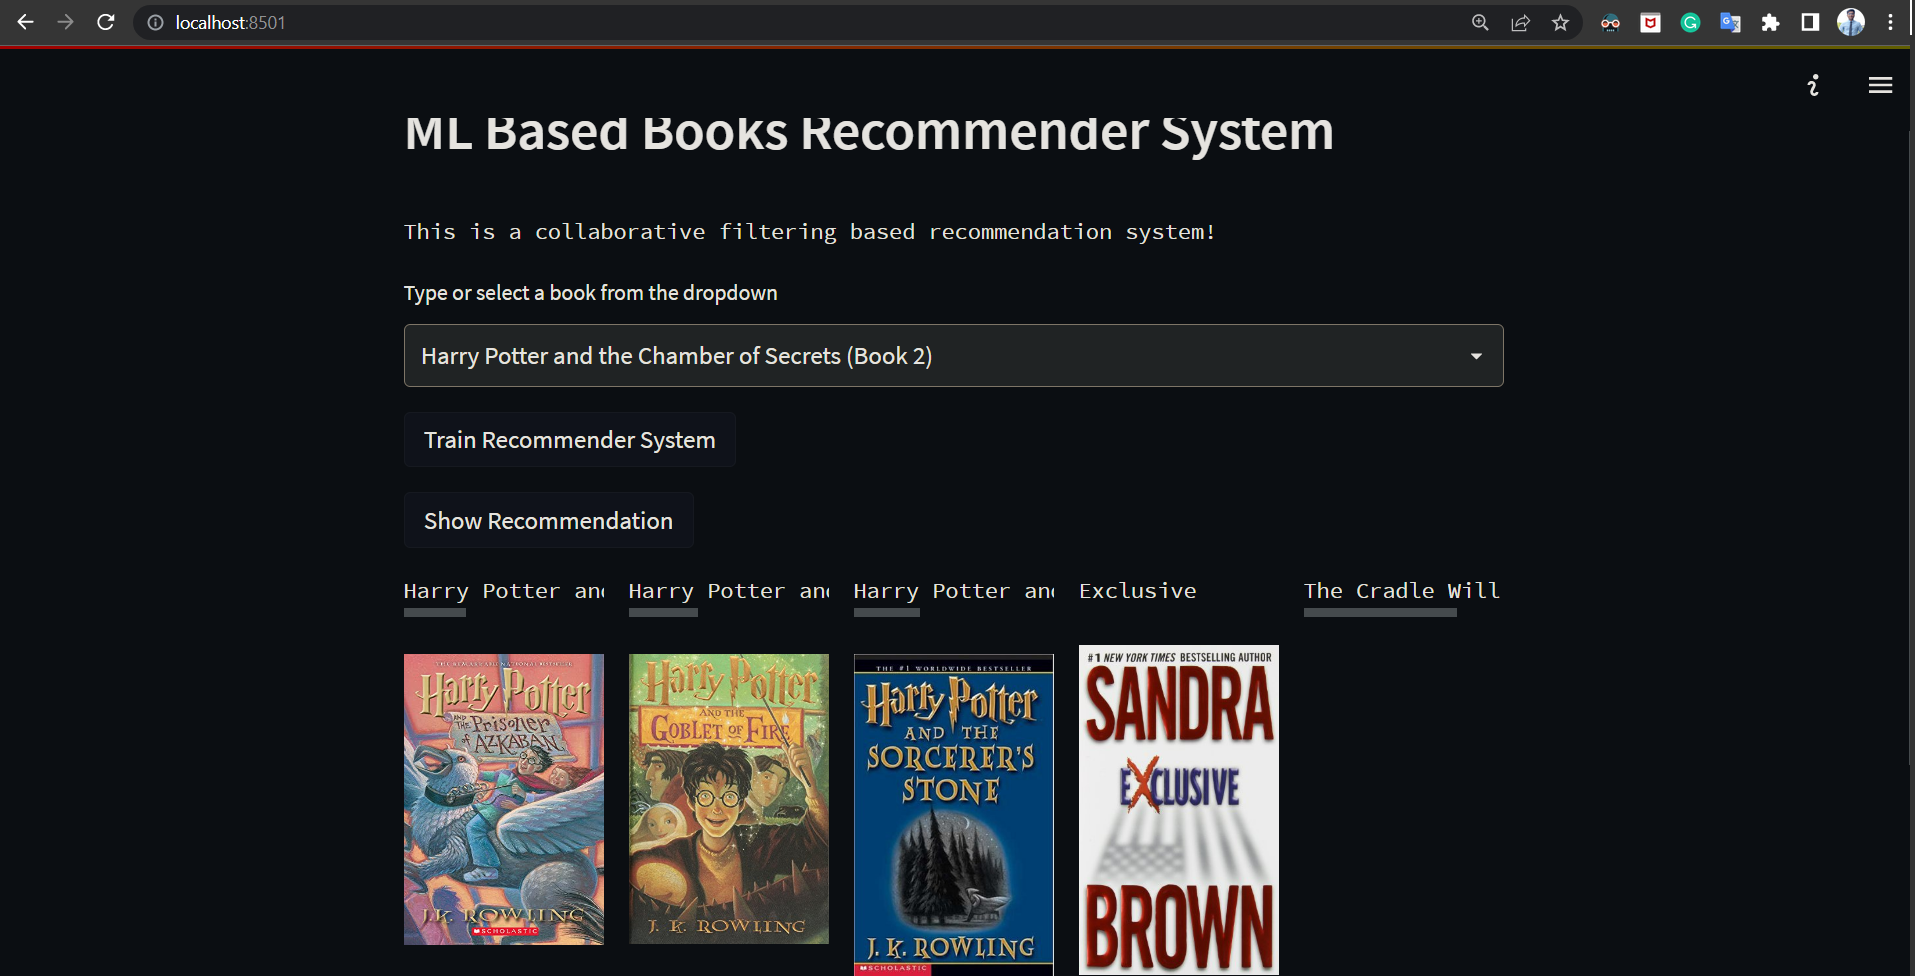Viewport: 1915px width, 976px height.
Task: Click the scrollbar under 'The Cradle Will' title
Action: click(1380, 613)
